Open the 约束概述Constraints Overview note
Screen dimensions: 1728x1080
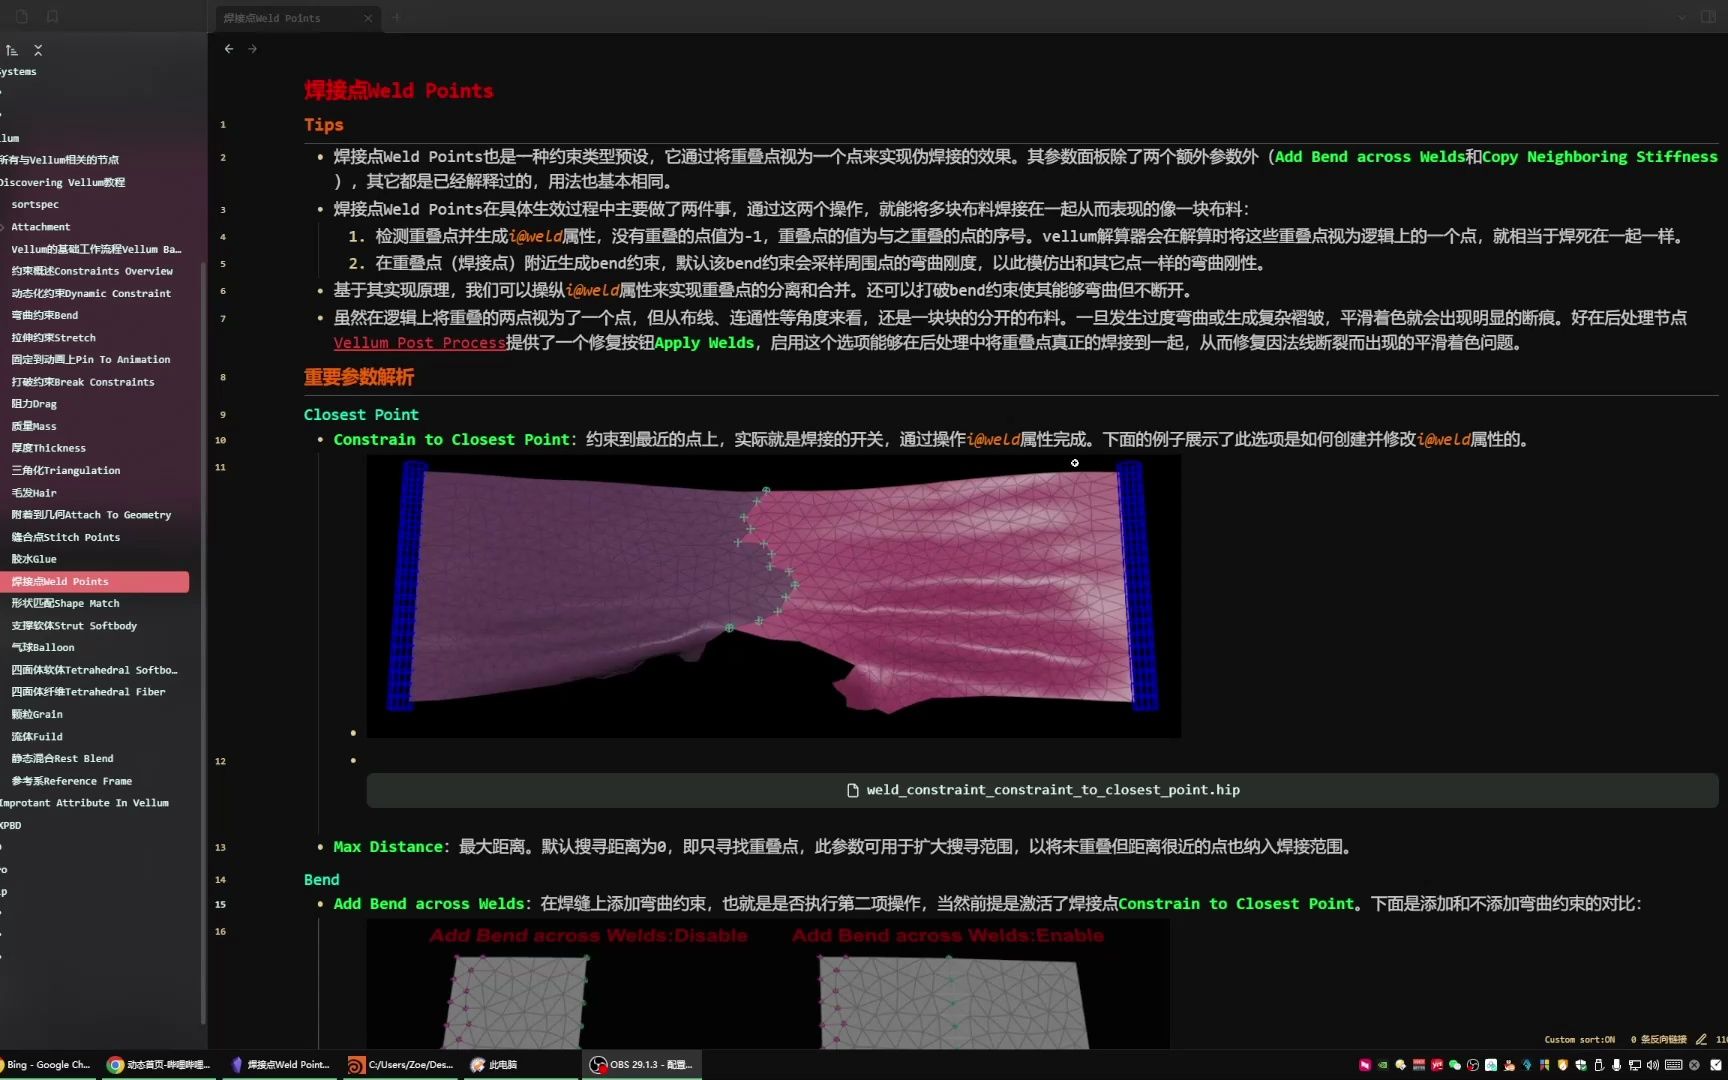(x=92, y=271)
